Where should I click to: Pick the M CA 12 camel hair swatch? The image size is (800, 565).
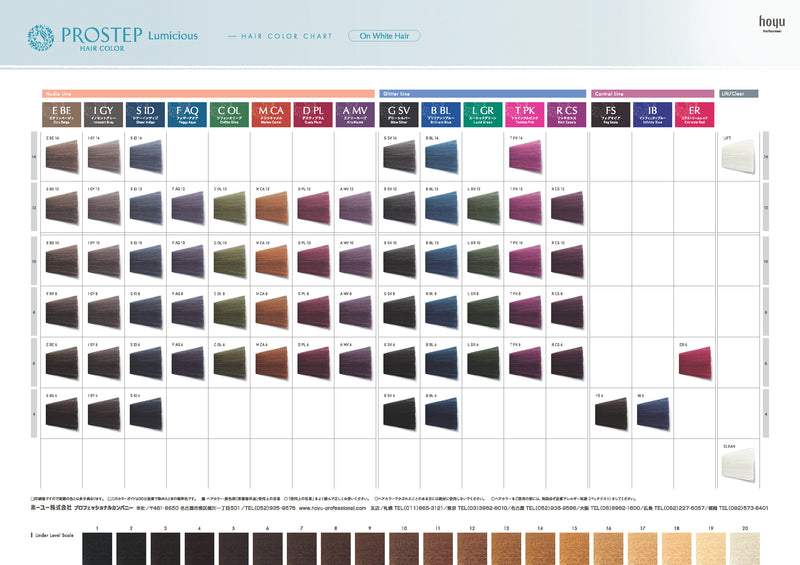(270, 208)
